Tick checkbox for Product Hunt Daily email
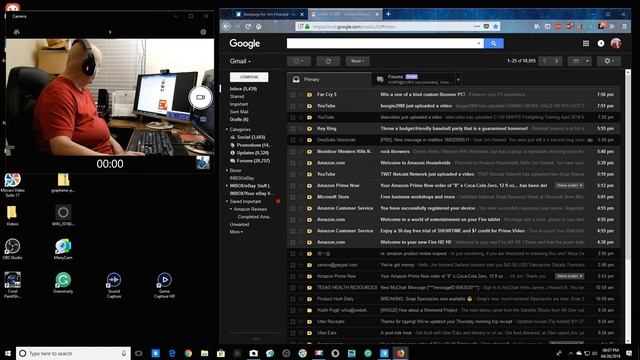640x360 pixels. (293, 299)
